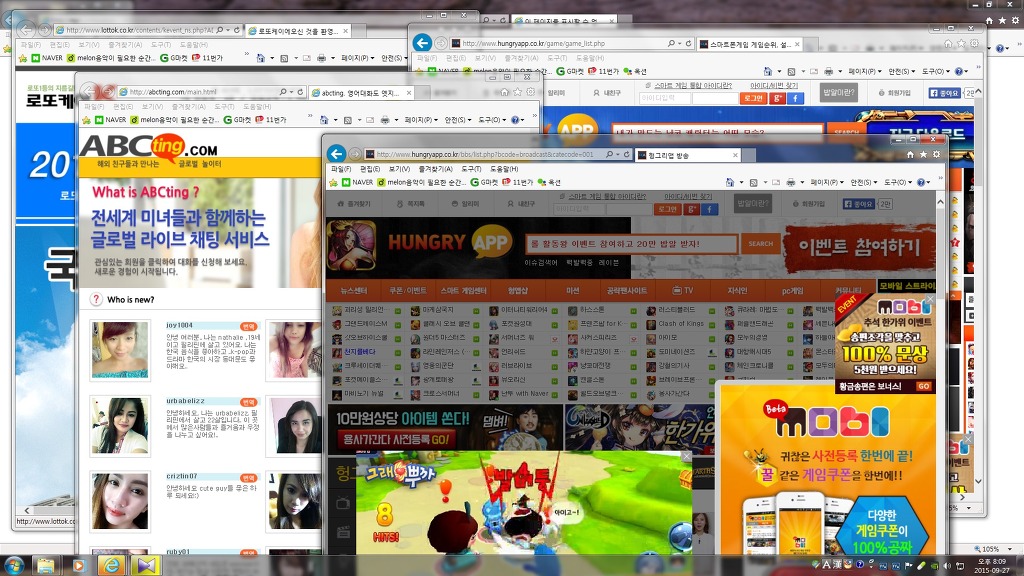Open 안전(S) dropdown in front HungryApp window
This screenshot has height=576, width=1024.
(863, 182)
